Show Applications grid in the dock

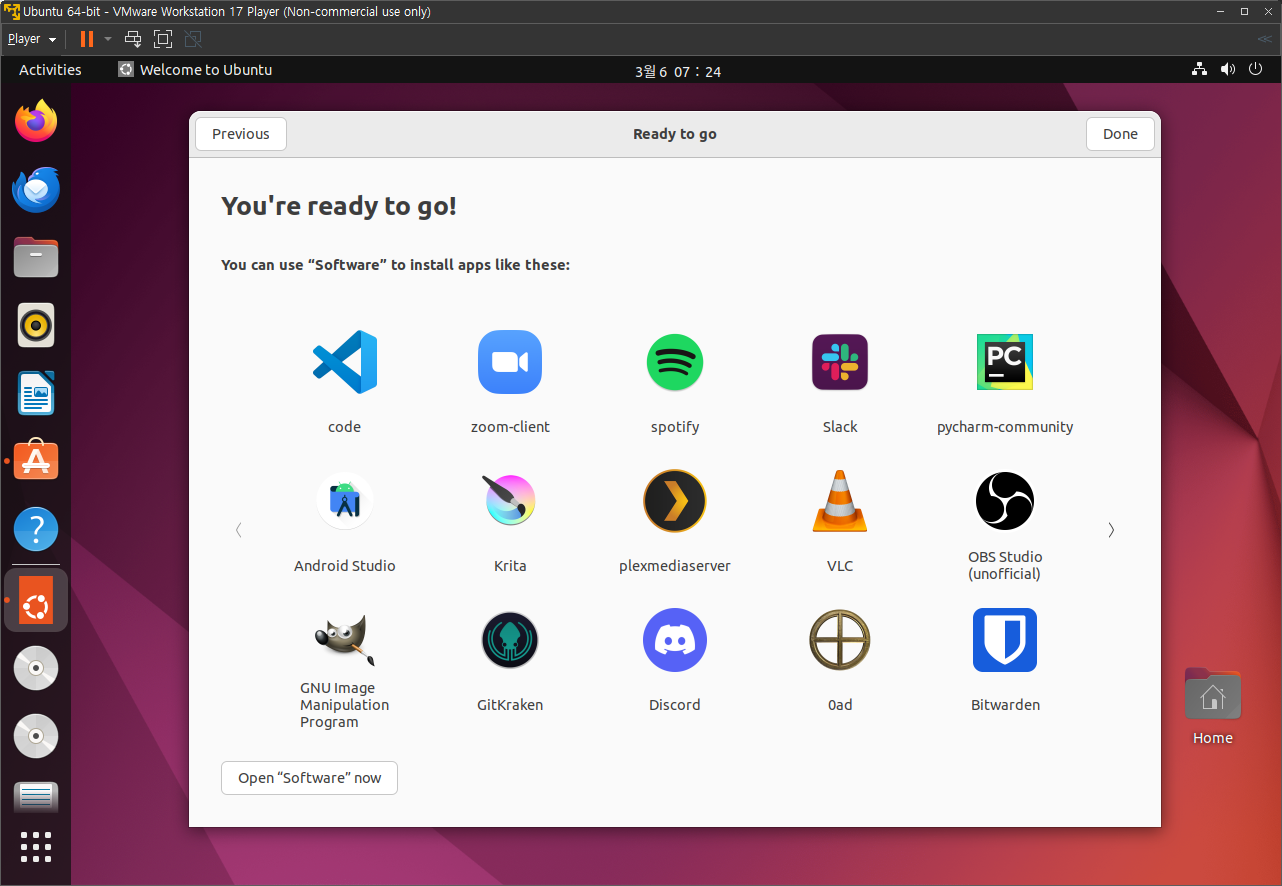(36, 847)
